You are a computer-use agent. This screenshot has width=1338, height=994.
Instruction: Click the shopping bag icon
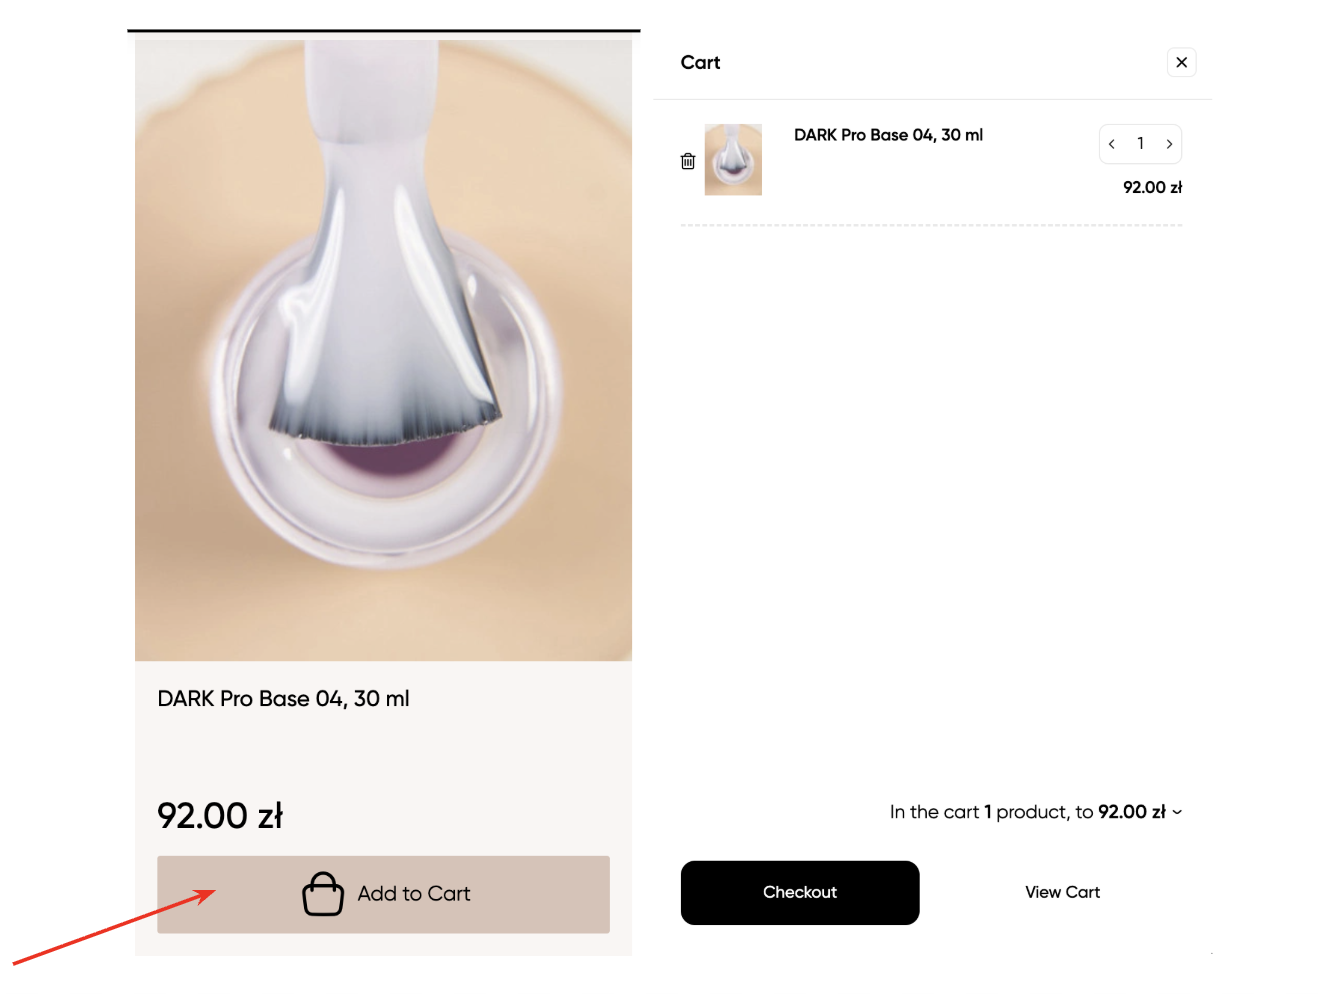point(323,894)
